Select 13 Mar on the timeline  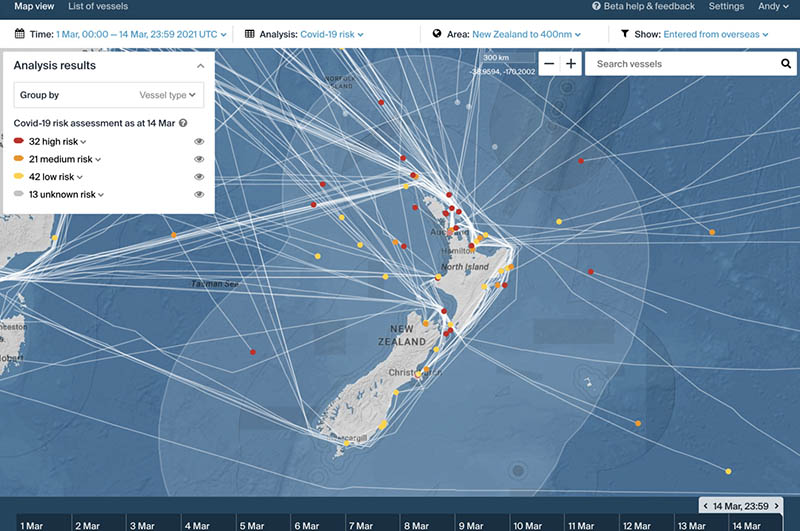click(702, 523)
